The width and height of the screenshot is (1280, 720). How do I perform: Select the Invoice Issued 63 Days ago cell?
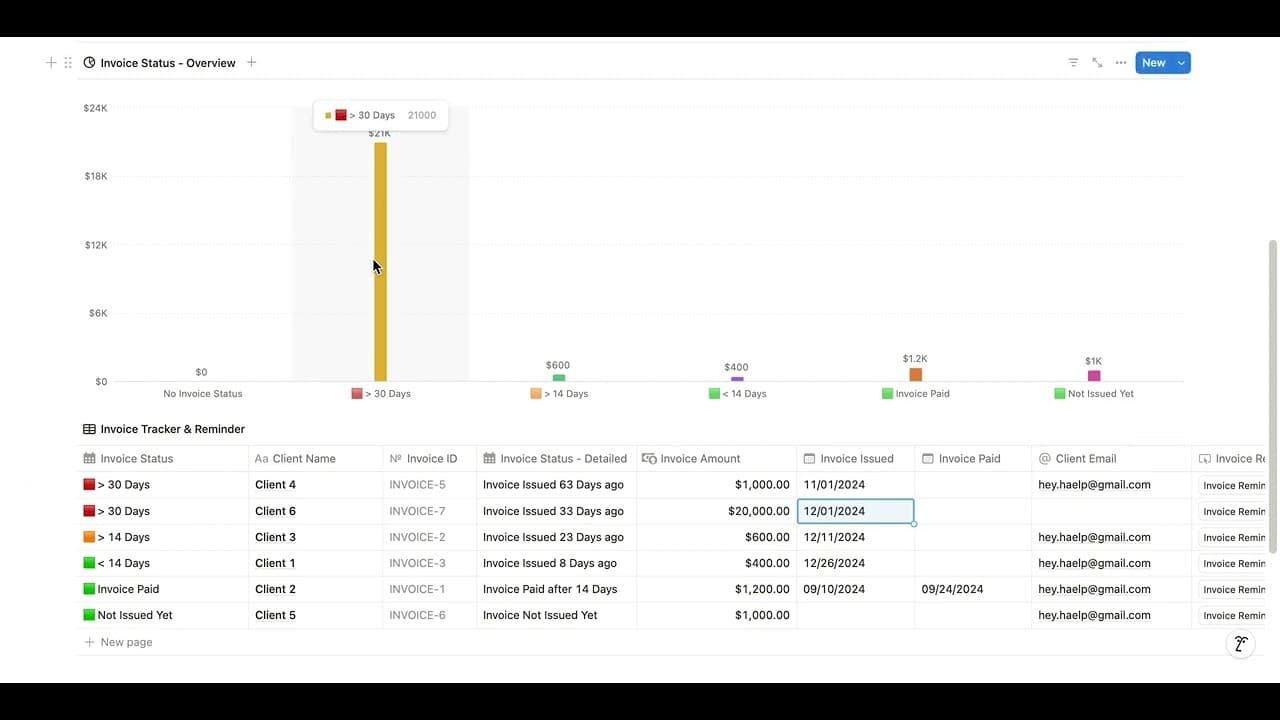[x=557, y=485]
